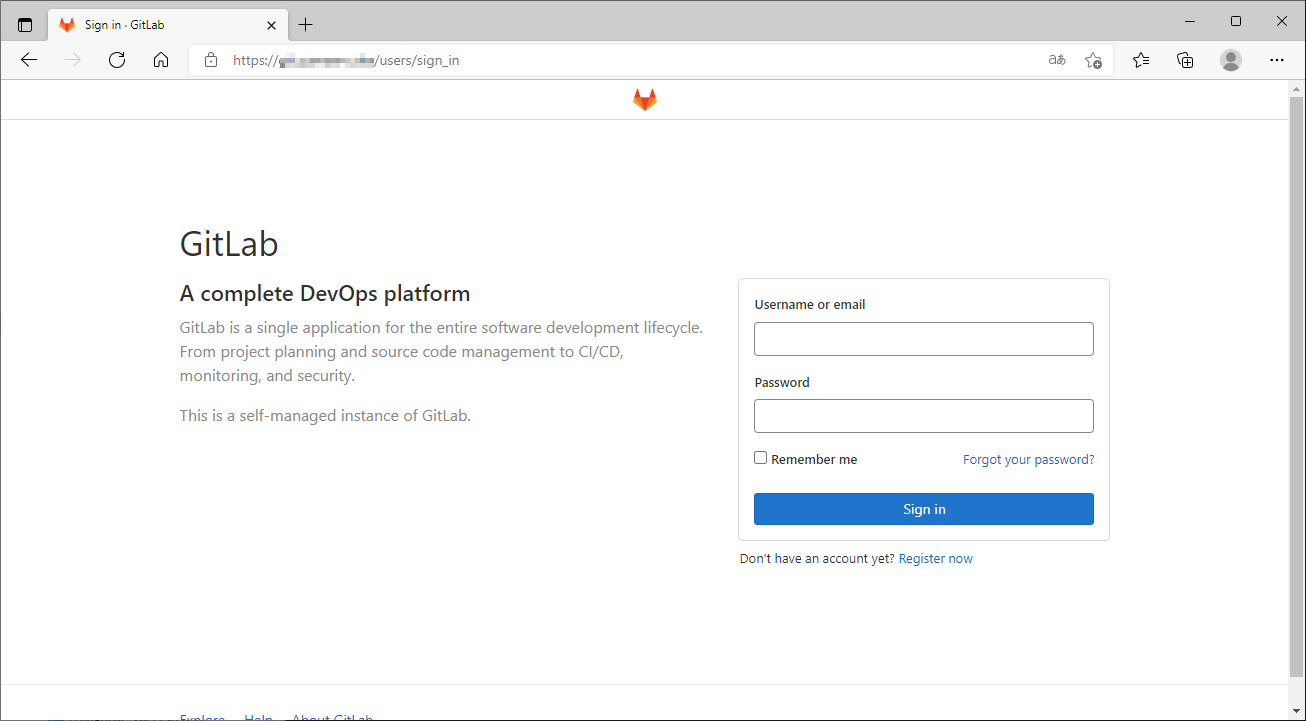Click the "Password" label
This screenshot has height=721, width=1306.
point(782,383)
